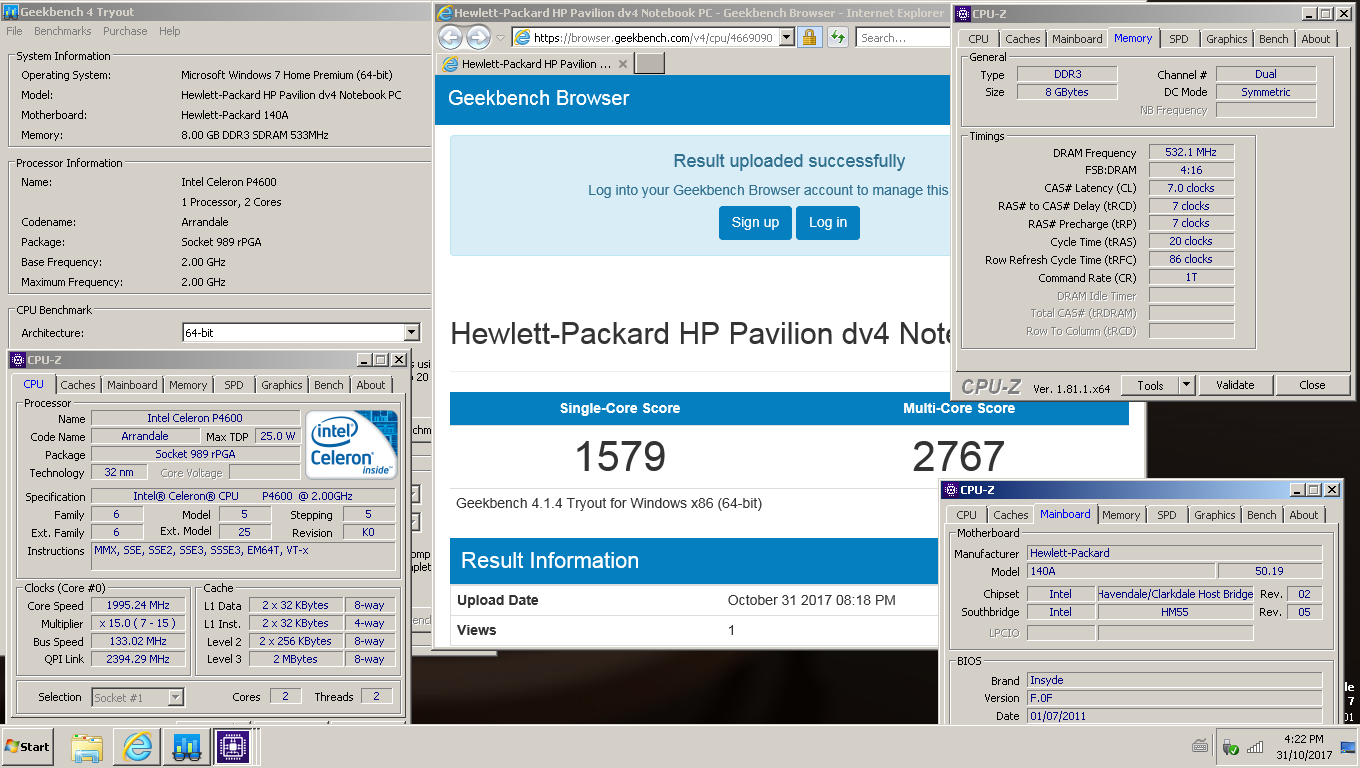1360x768 pixels.
Task: Click the DRAM Frequency value 532.1 MHz
Action: pos(1191,152)
